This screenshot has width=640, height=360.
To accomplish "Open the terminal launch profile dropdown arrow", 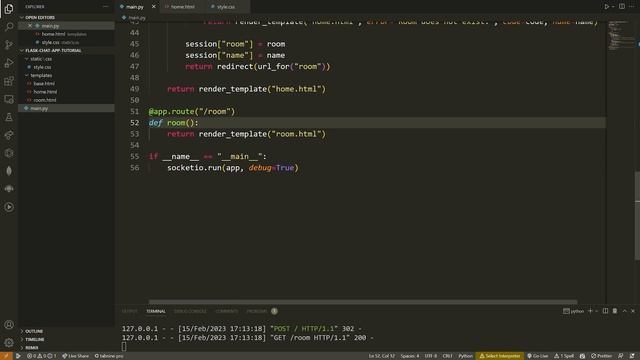I will 597,311.
